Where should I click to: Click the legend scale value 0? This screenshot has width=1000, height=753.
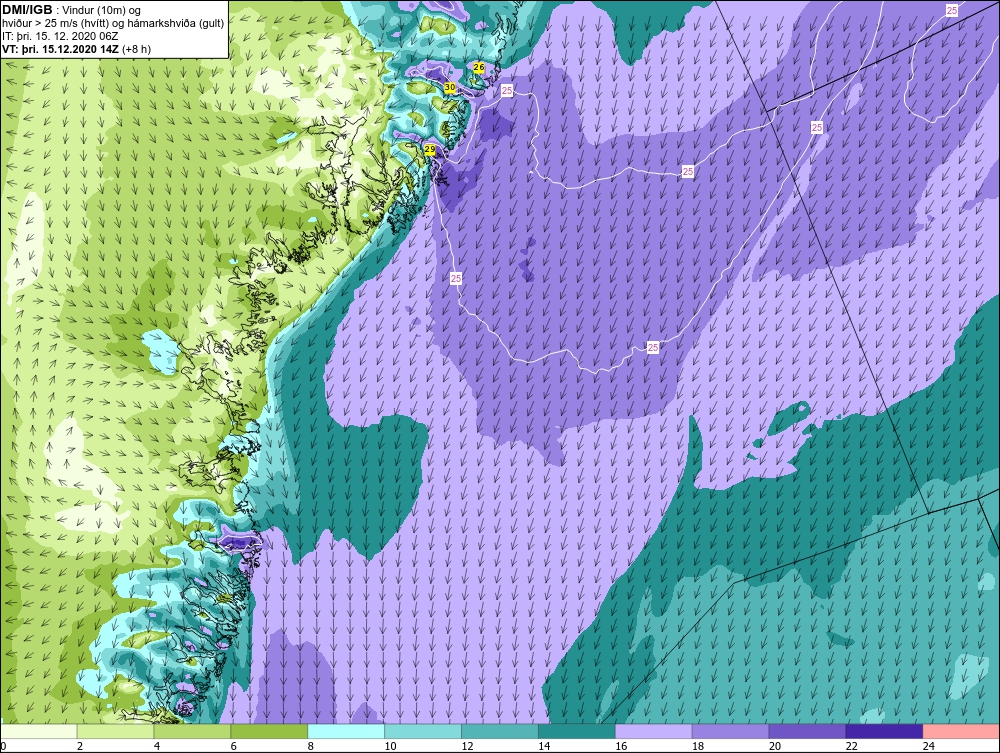pos(3,746)
